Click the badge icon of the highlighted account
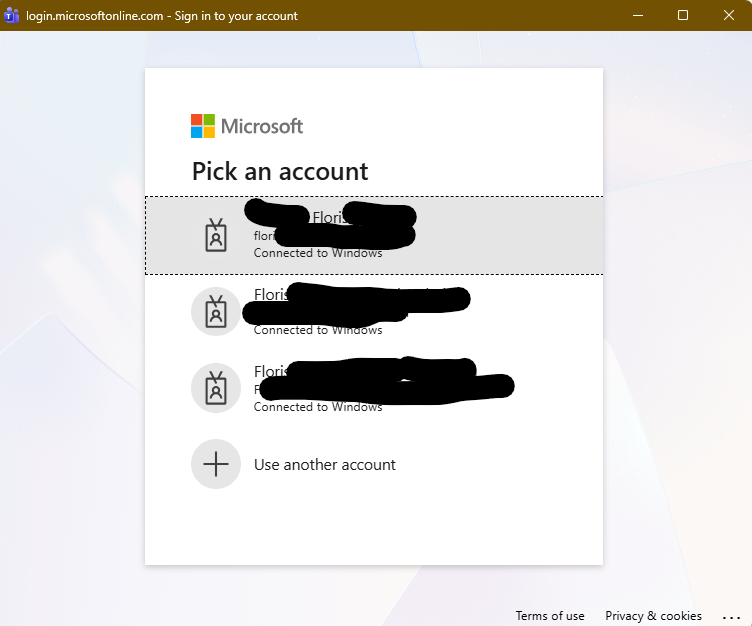This screenshot has height=626, width=752. pos(216,235)
